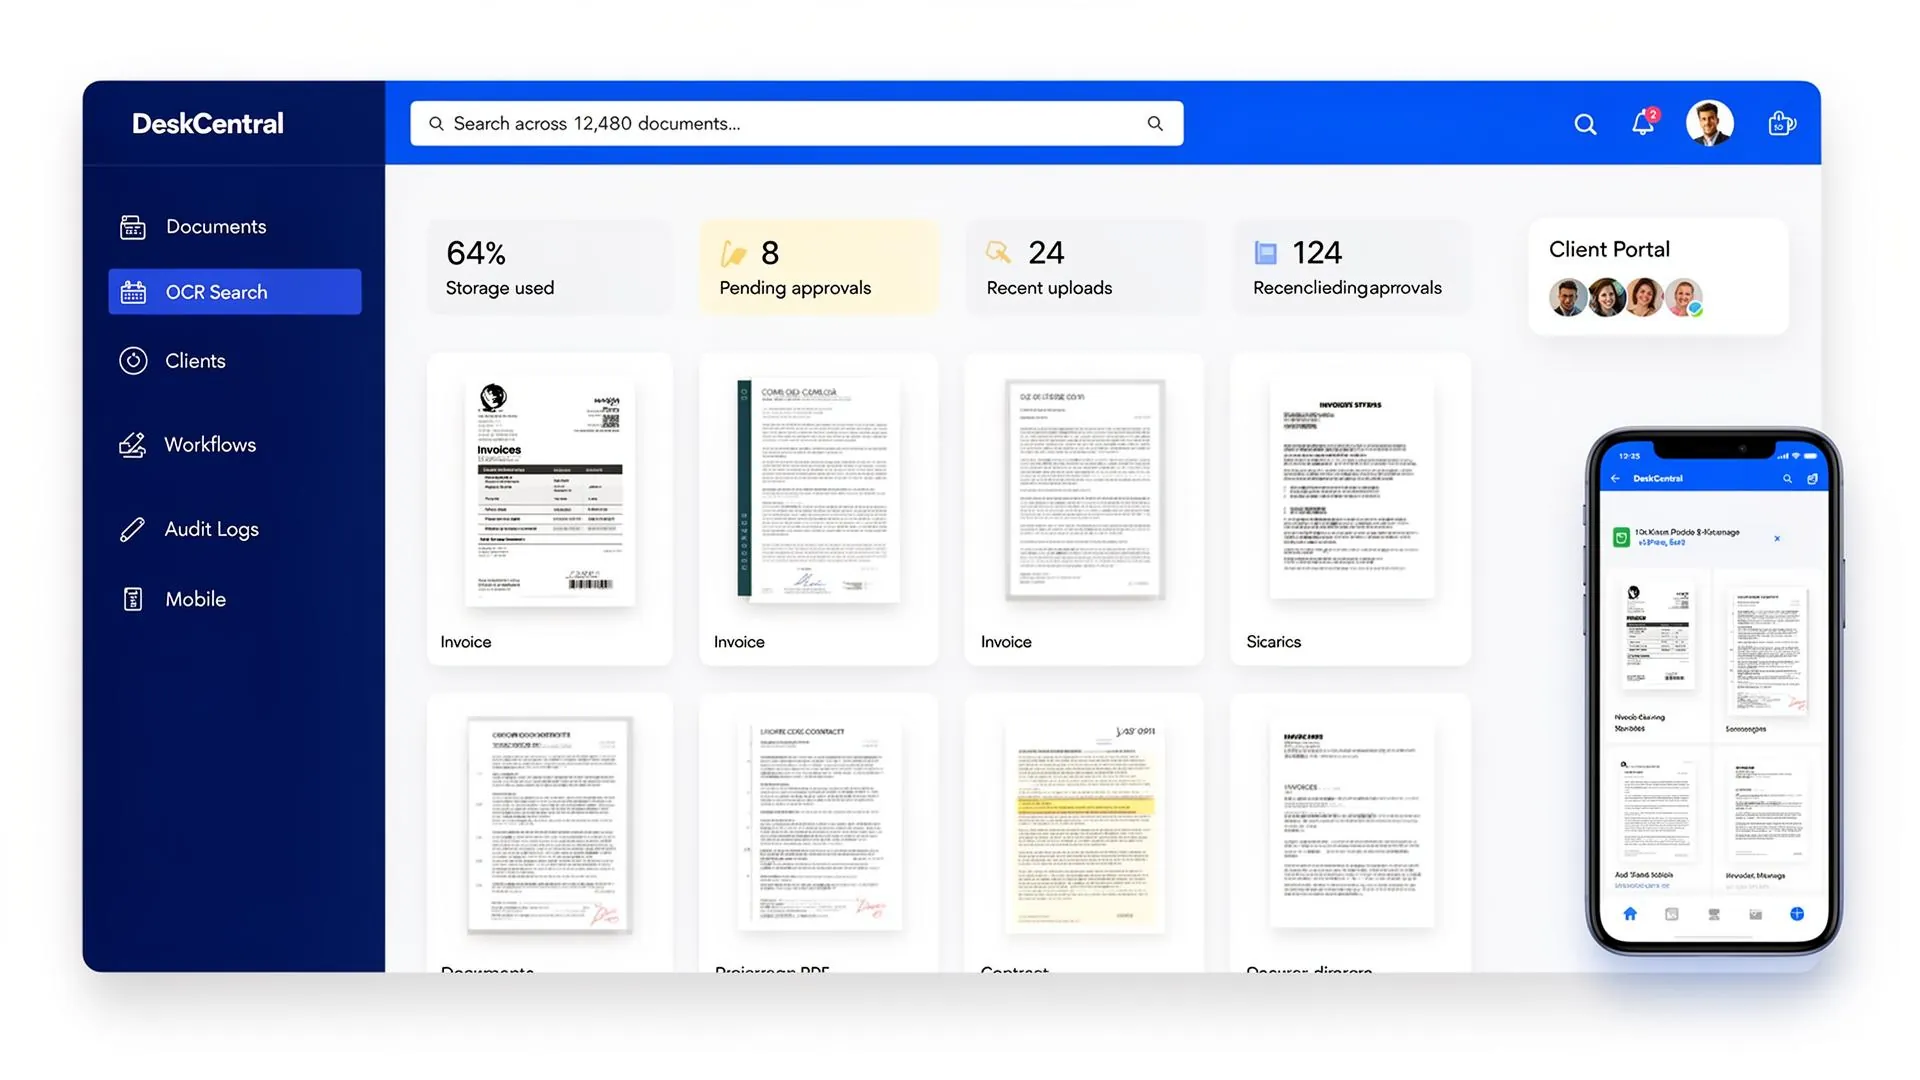The width and height of the screenshot is (1920, 1080).
Task: Click the magnifier icon at the search box's left
Action: tap(436, 123)
